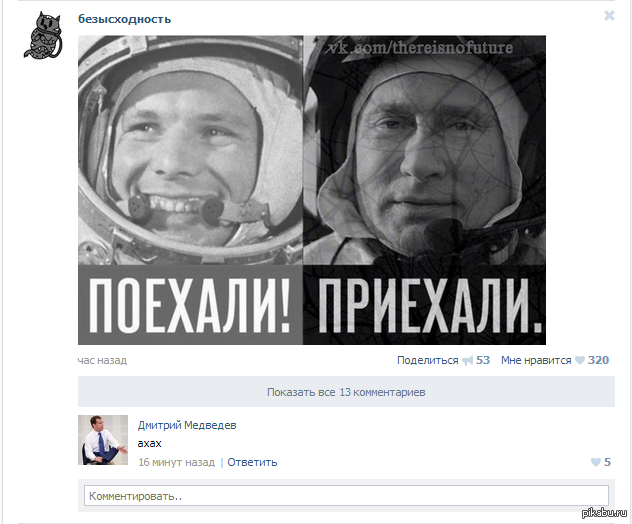Click the pikabu.ru watermark
The image size is (632, 524).
[605, 513]
